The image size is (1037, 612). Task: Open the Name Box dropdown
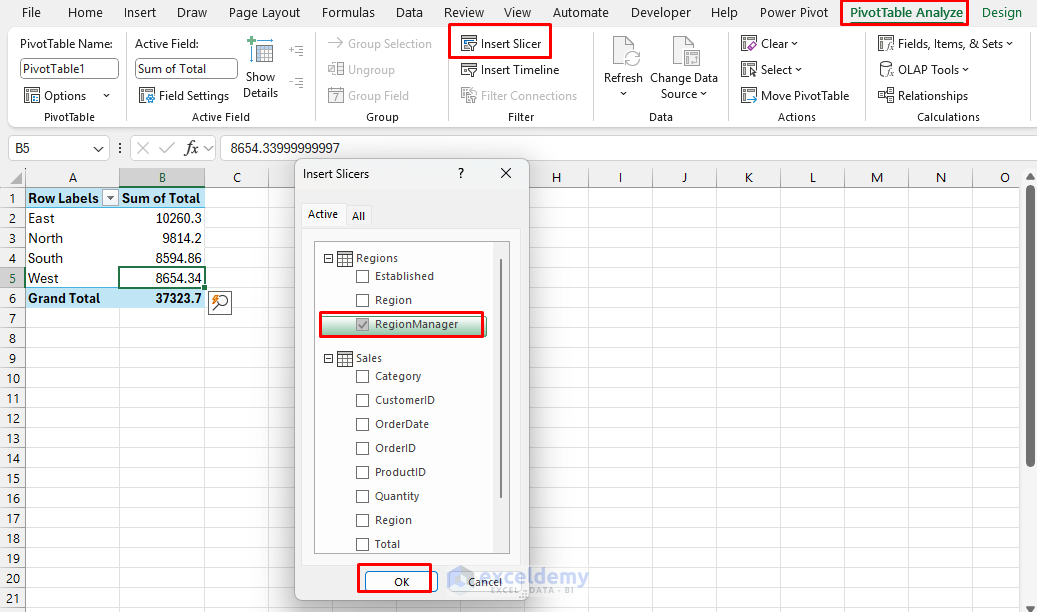point(98,149)
